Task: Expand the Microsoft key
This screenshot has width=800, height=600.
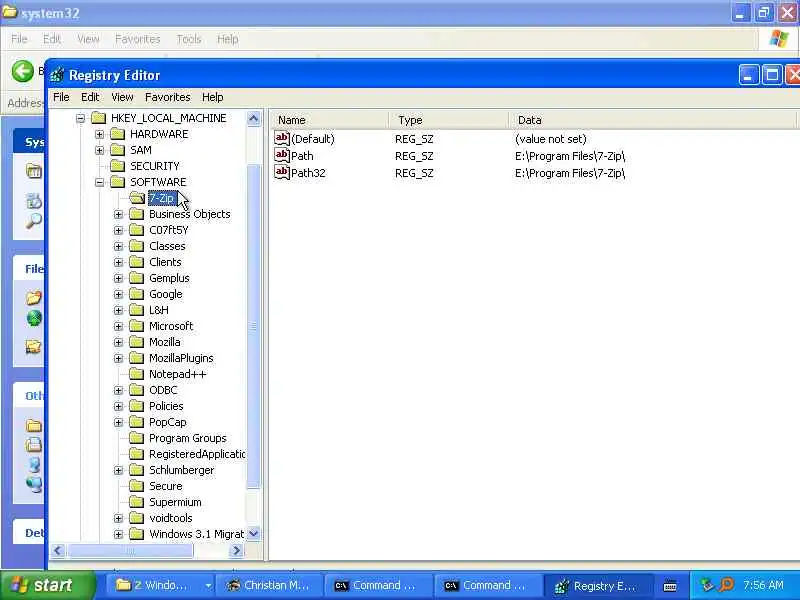Action: [118, 326]
